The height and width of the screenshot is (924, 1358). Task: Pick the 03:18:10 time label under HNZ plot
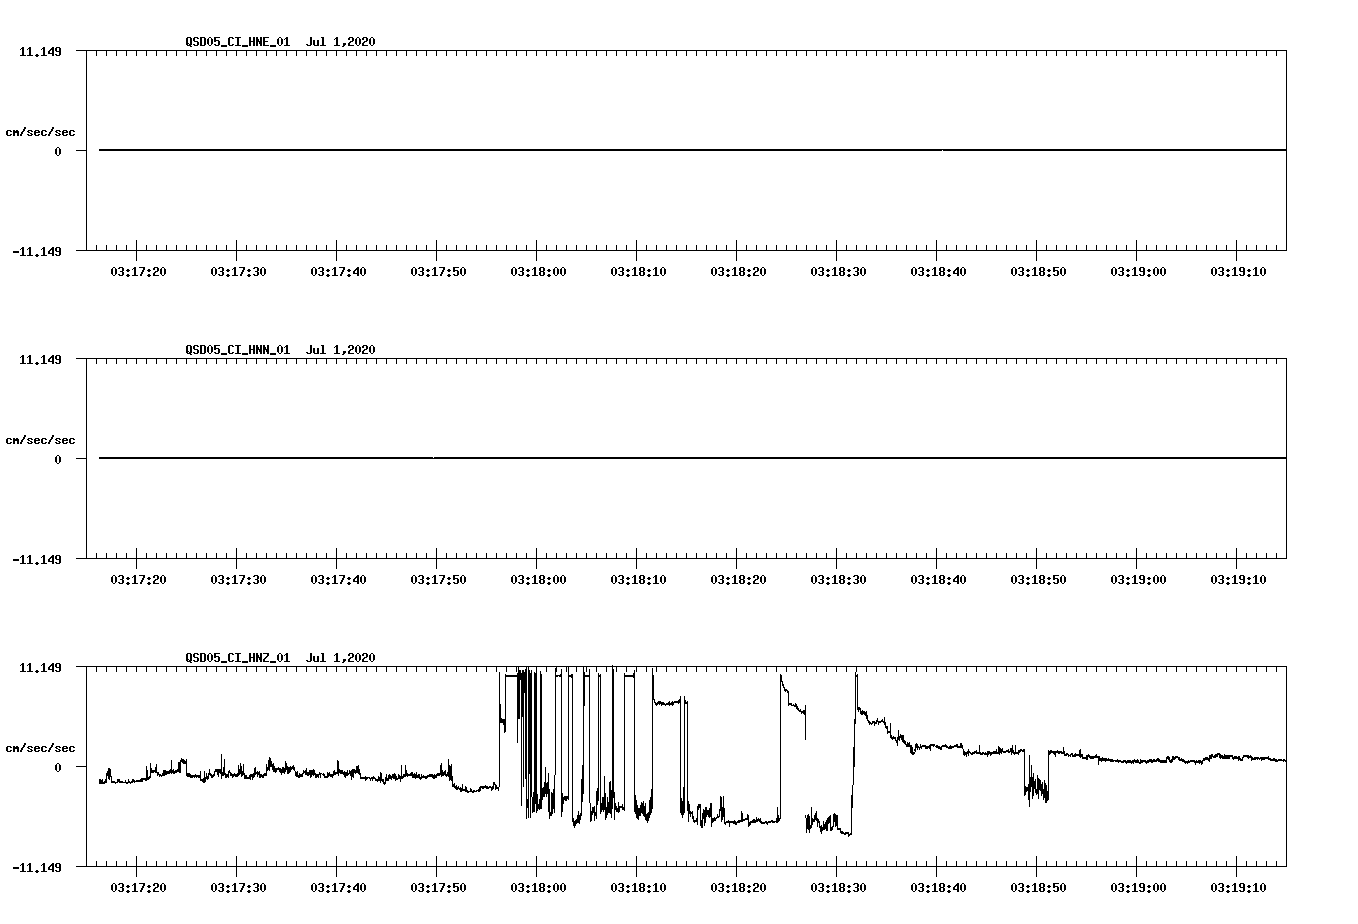638,888
